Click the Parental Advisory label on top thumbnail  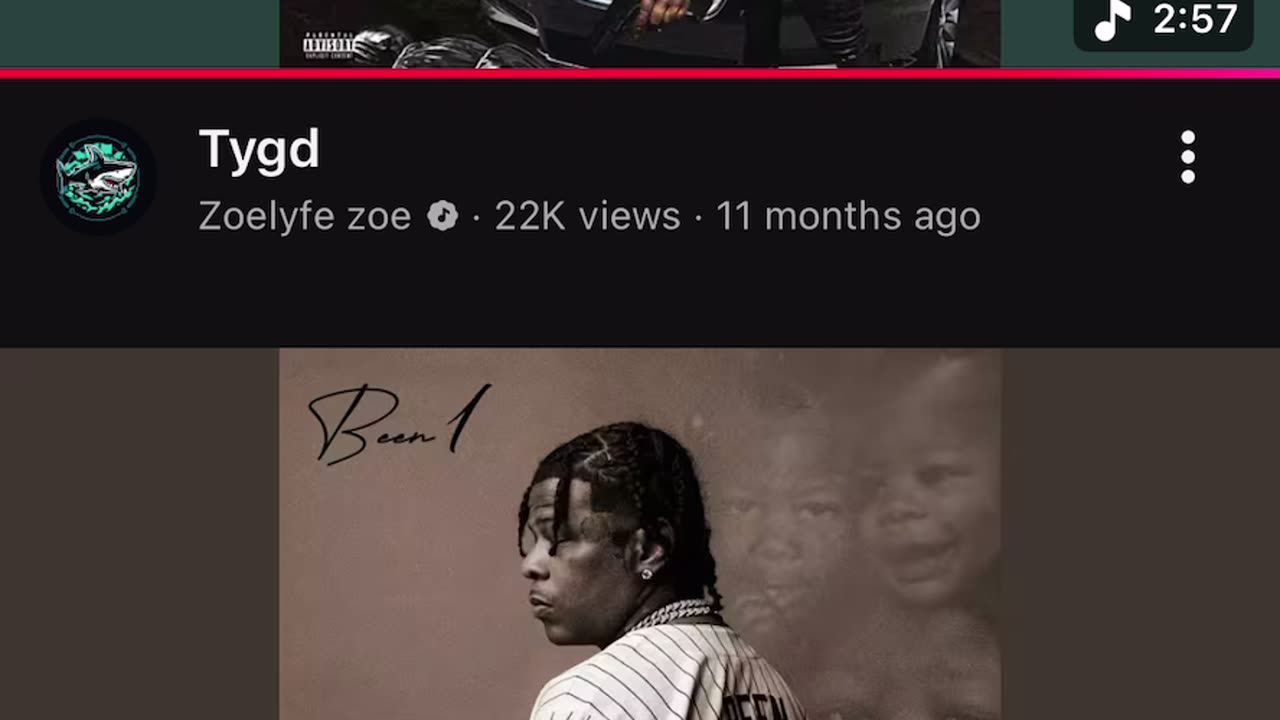329,44
